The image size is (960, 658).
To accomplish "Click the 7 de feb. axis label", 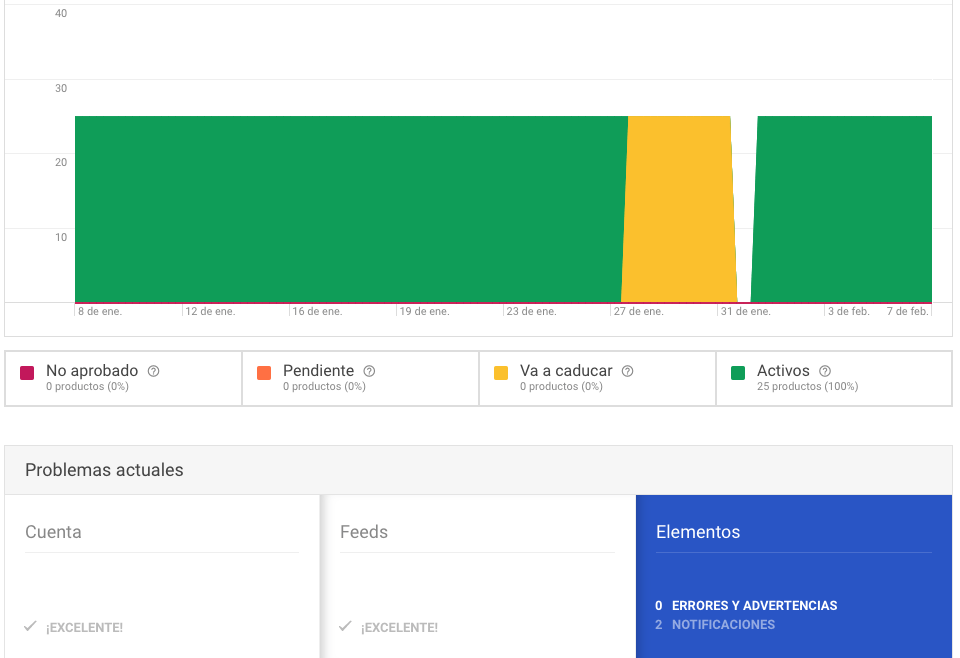I will tap(907, 312).
